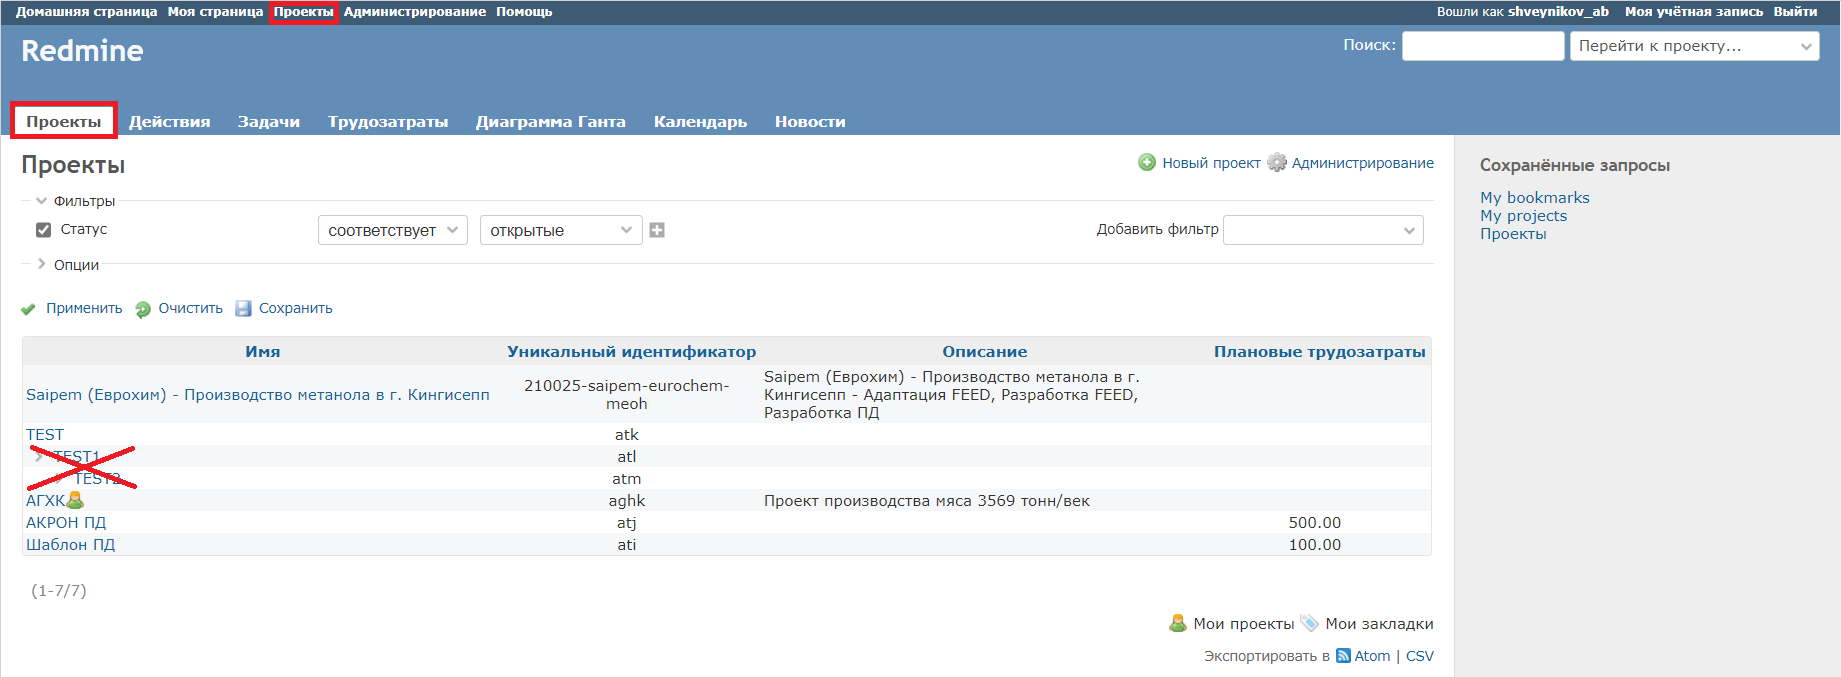Click the aghk identifier cell
The image size is (1841, 677).
point(627,501)
